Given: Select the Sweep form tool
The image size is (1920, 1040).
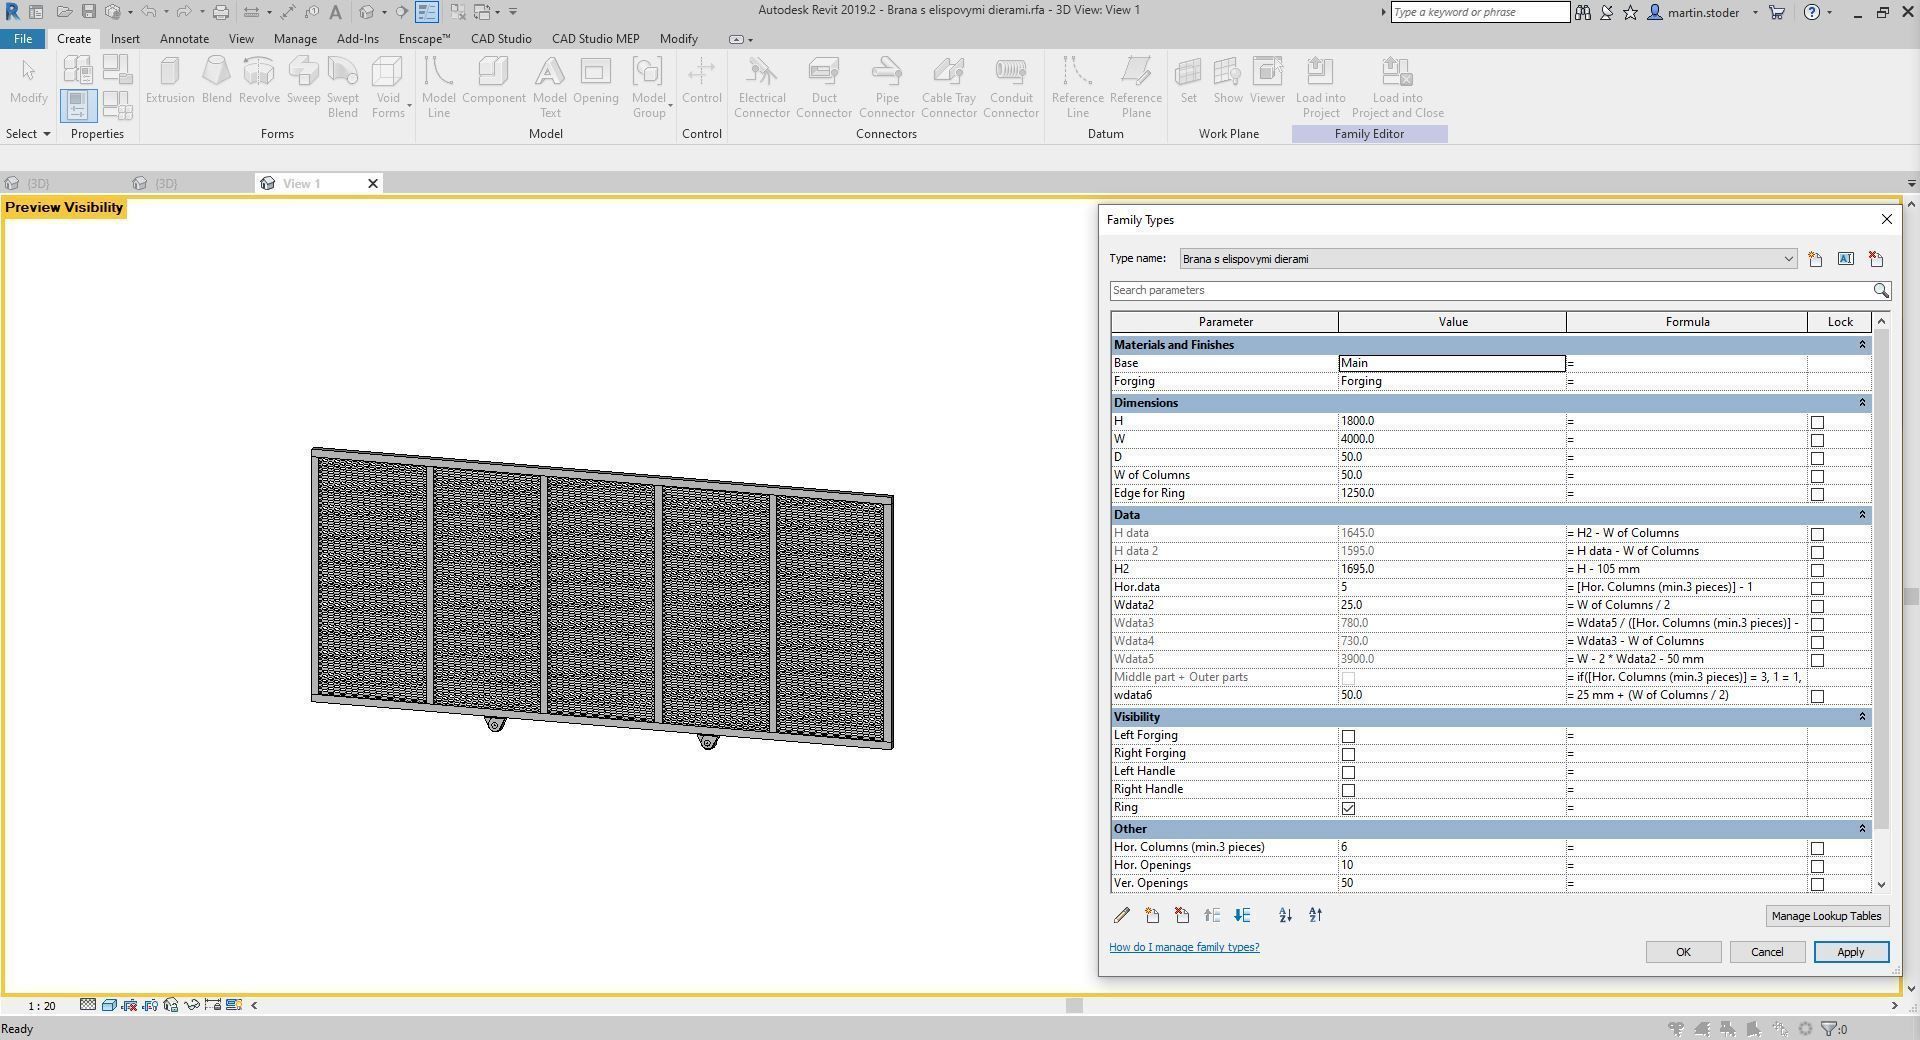Looking at the screenshot, I should point(303,81).
